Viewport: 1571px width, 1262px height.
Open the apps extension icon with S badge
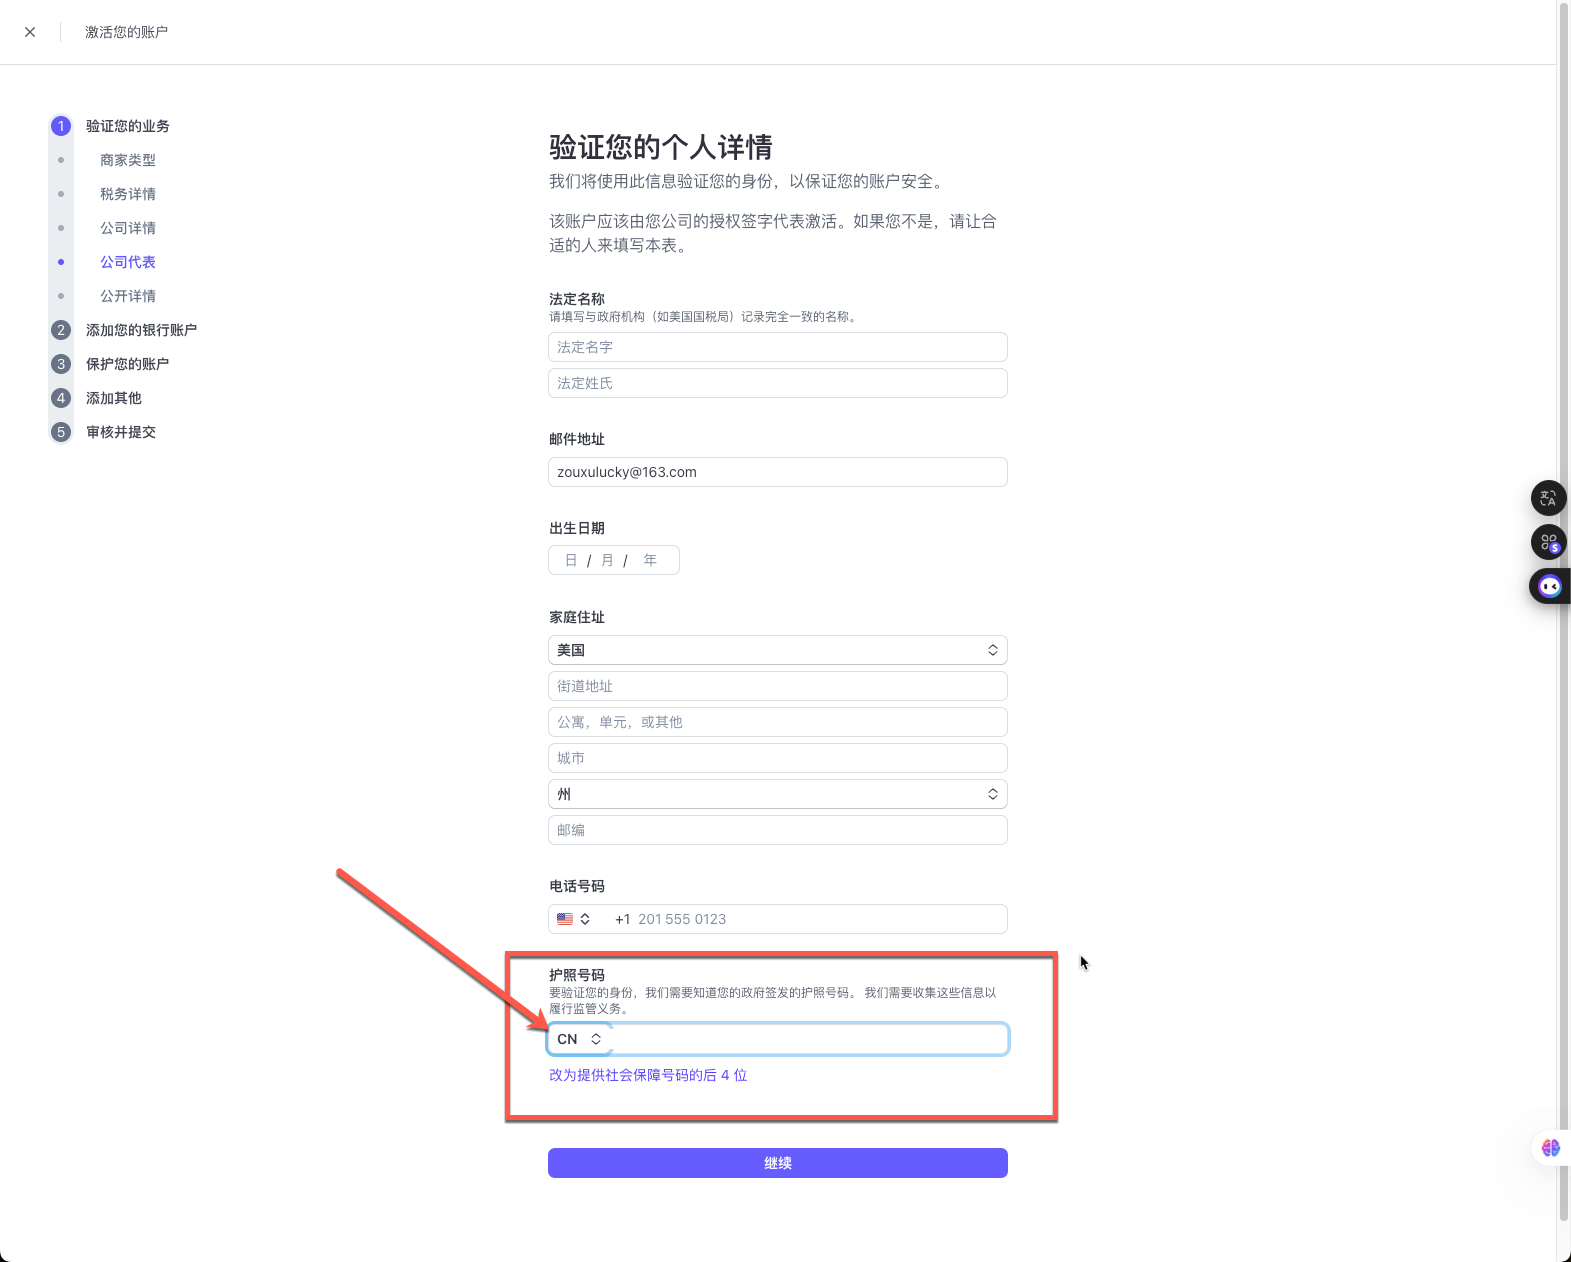pyautogui.click(x=1548, y=542)
